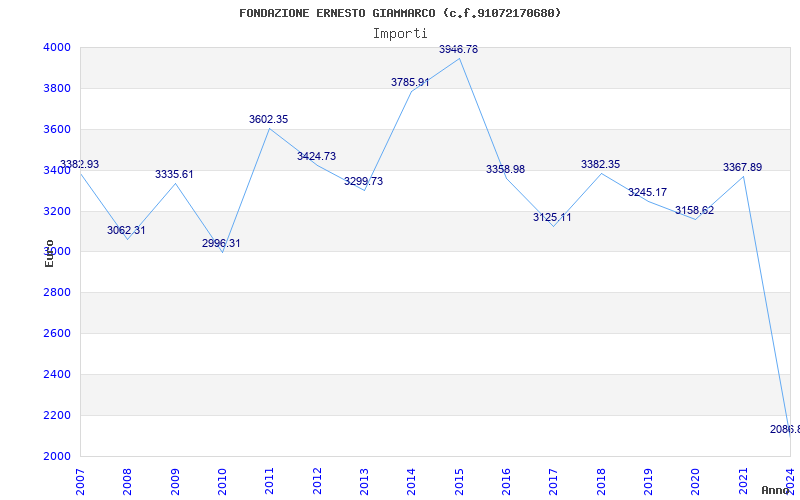The height and width of the screenshot is (500, 800).
Task: Click y-axis value 2200
Action: tap(58, 415)
